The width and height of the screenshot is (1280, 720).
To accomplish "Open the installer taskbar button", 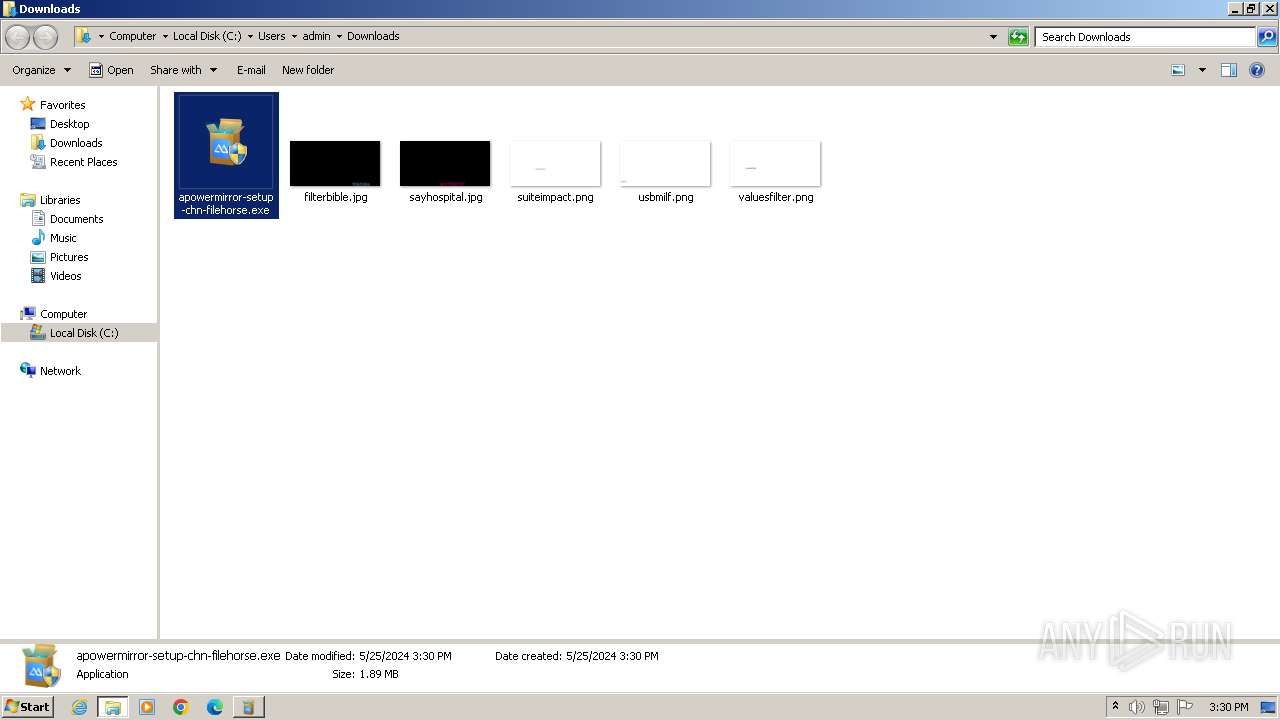I will tap(248, 707).
